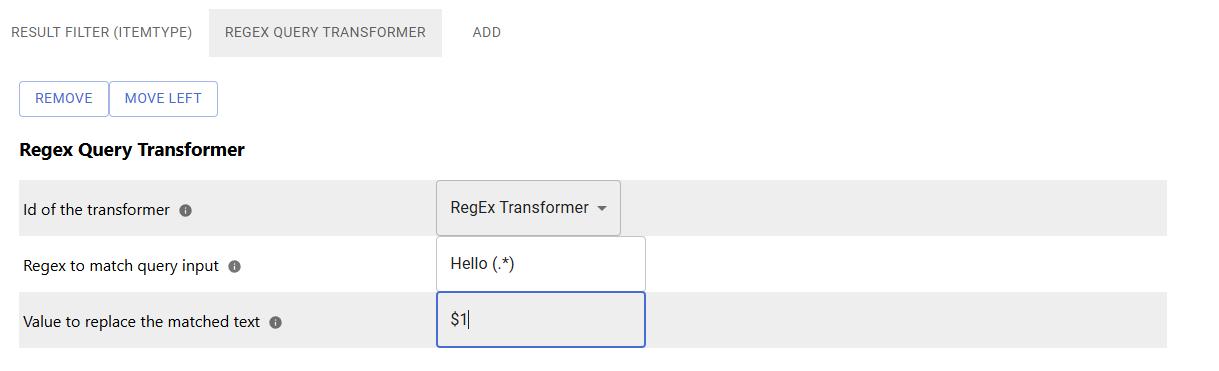The width and height of the screenshot is (1219, 371).
Task: Click the dropdown caret arrow in RegEx Transformer
Action: pos(602,209)
